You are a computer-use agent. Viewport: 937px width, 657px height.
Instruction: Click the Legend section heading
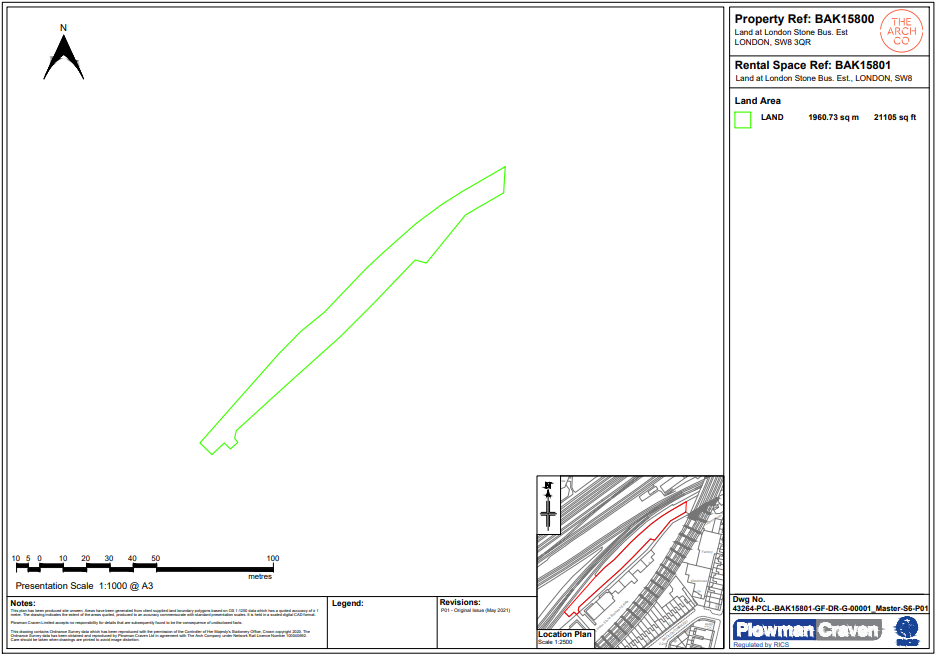(347, 604)
